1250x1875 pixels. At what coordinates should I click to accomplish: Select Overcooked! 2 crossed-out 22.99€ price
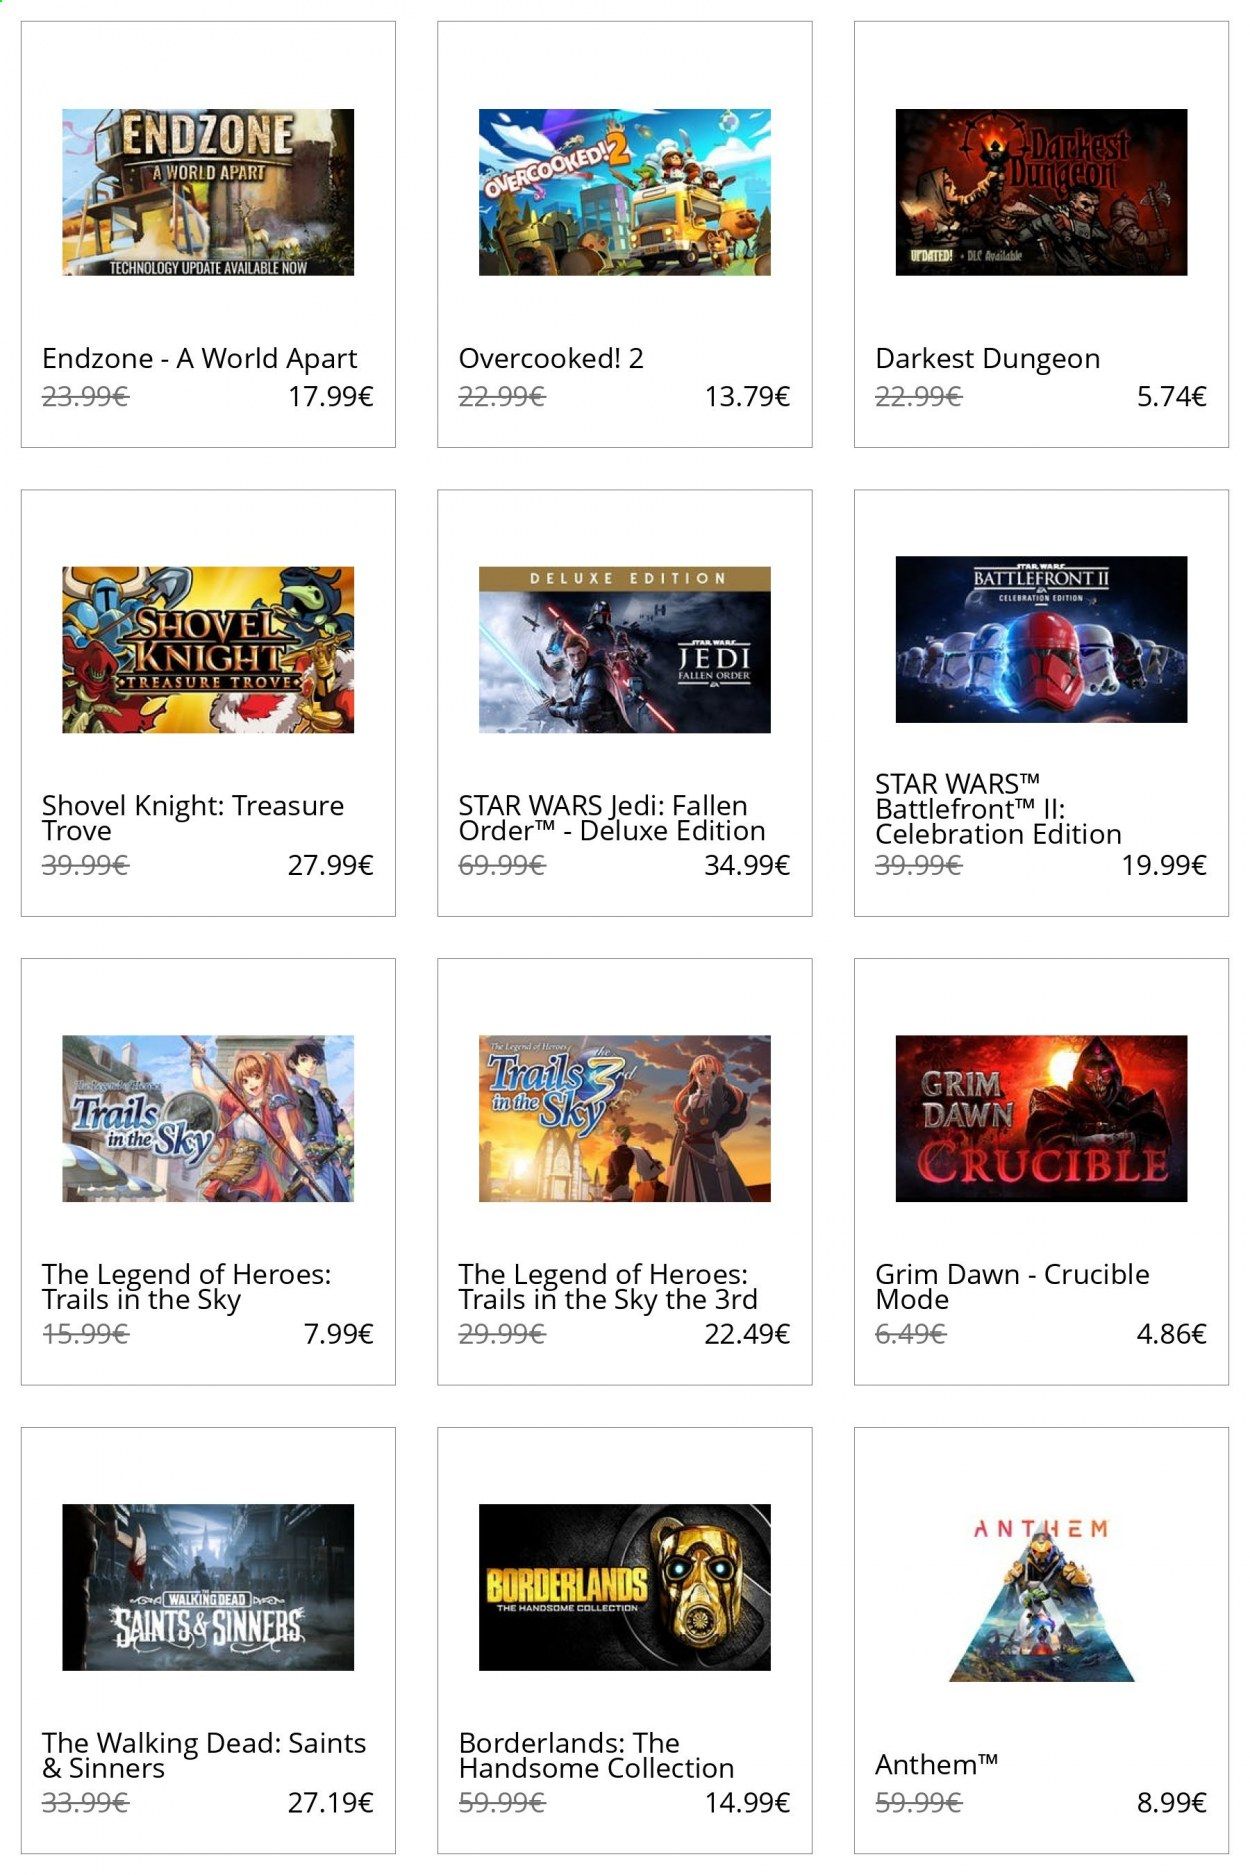tap(502, 397)
